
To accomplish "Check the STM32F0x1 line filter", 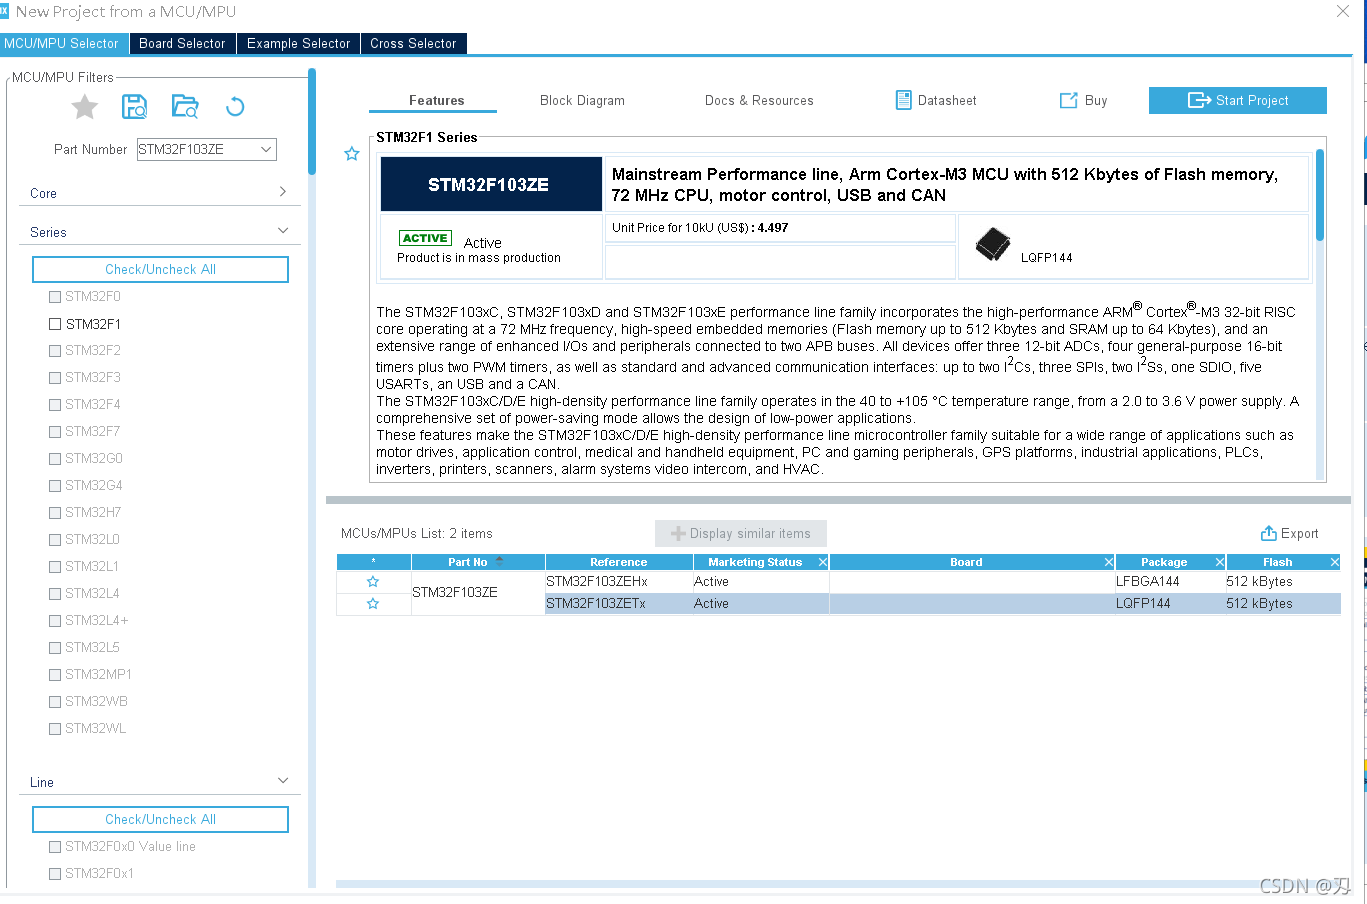I will [55, 874].
